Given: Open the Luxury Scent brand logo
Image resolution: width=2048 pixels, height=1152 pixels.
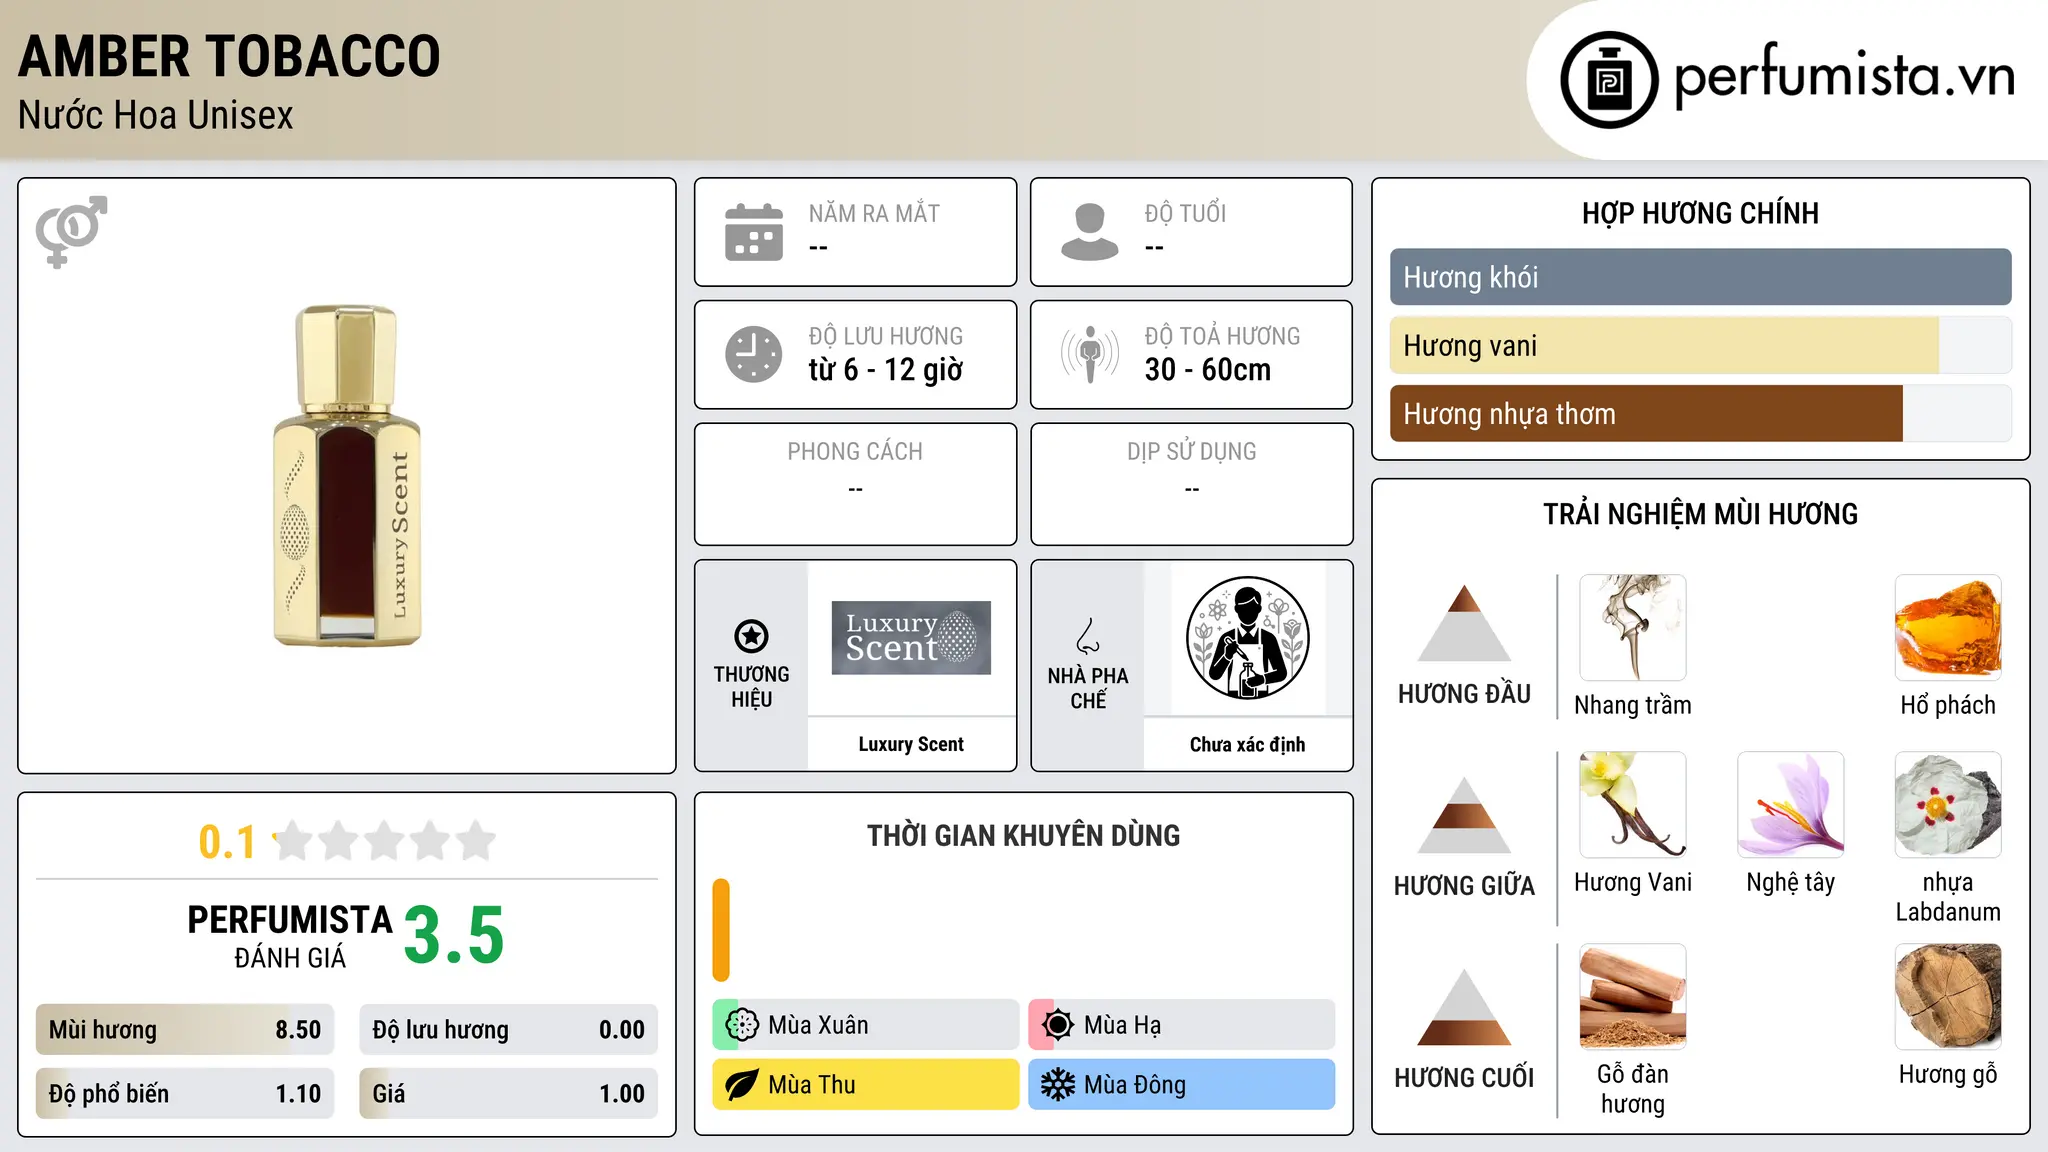Looking at the screenshot, I should [x=911, y=638].
